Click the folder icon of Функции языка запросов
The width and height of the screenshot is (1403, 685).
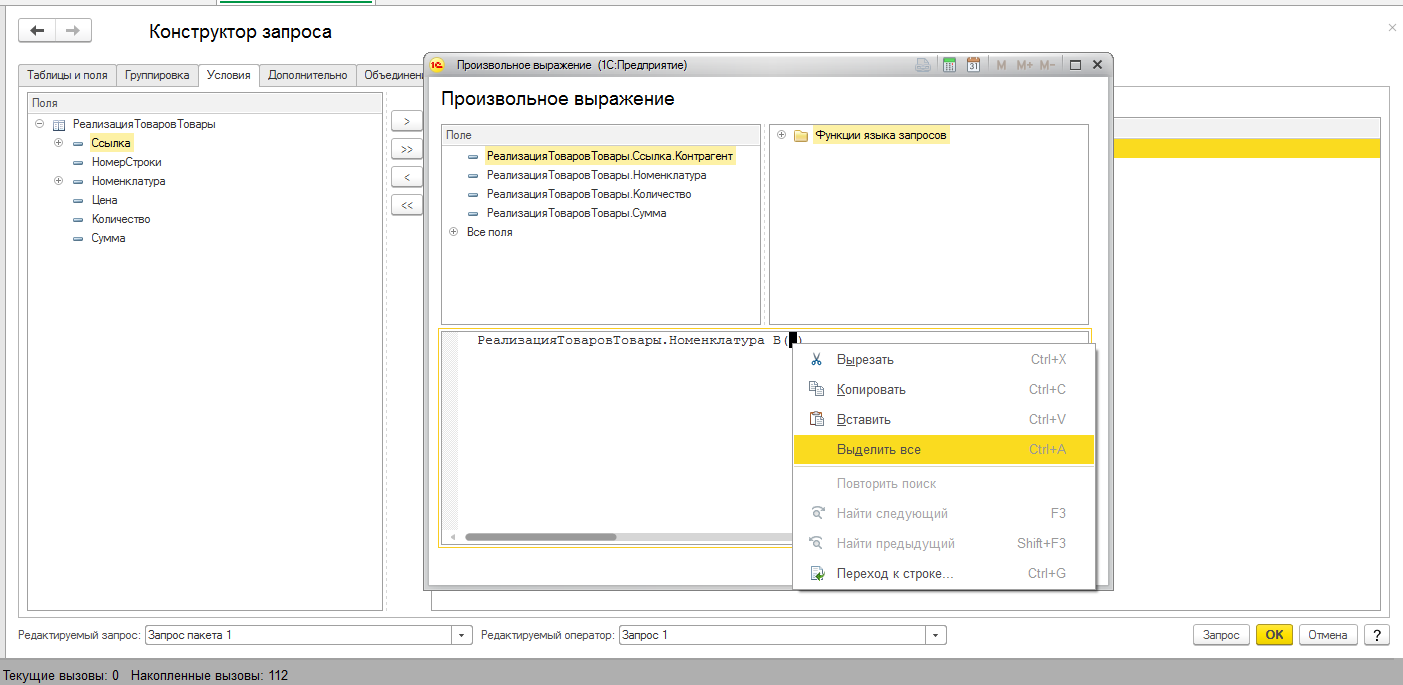800,136
